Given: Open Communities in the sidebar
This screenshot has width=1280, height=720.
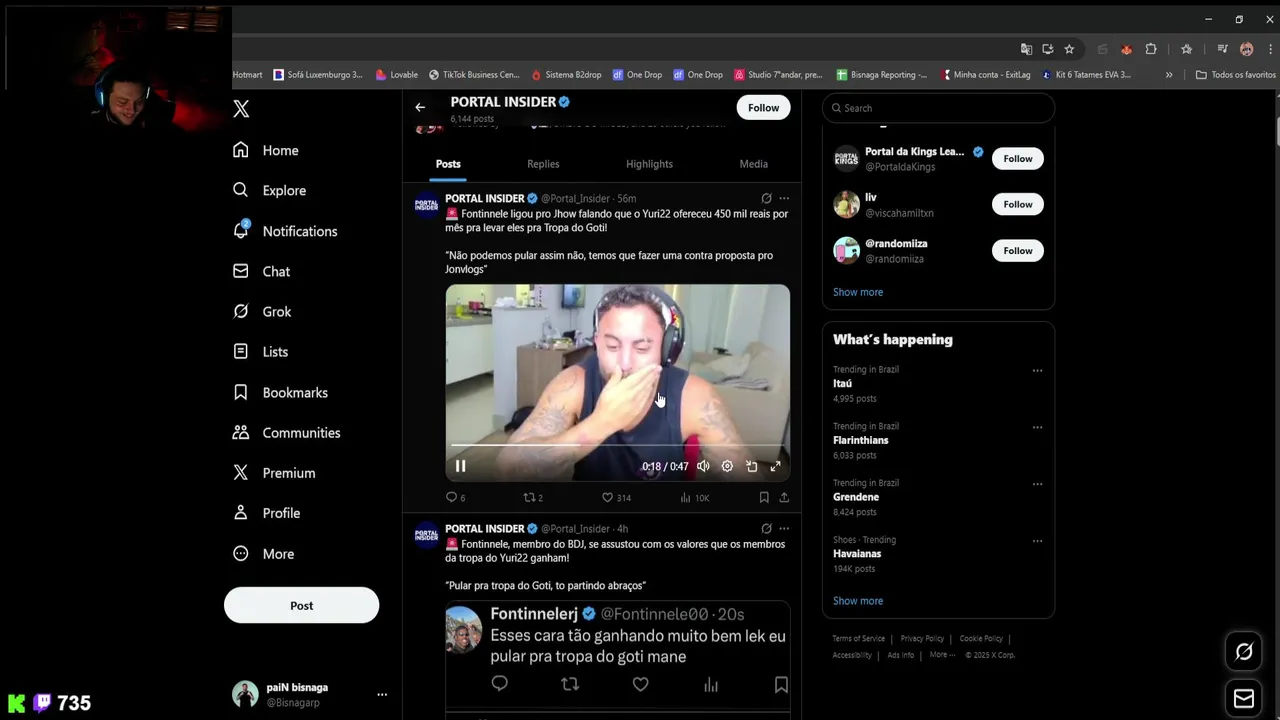Looking at the screenshot, I should [x=286, y=432].
